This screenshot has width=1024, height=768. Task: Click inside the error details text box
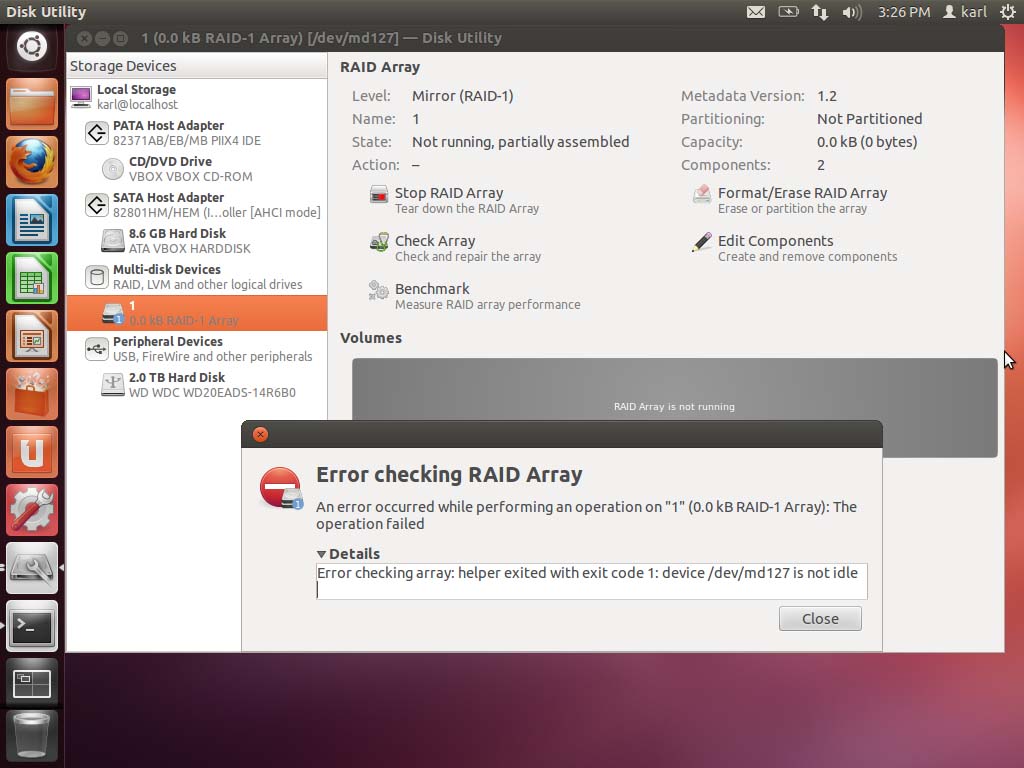tap(592, 581)
